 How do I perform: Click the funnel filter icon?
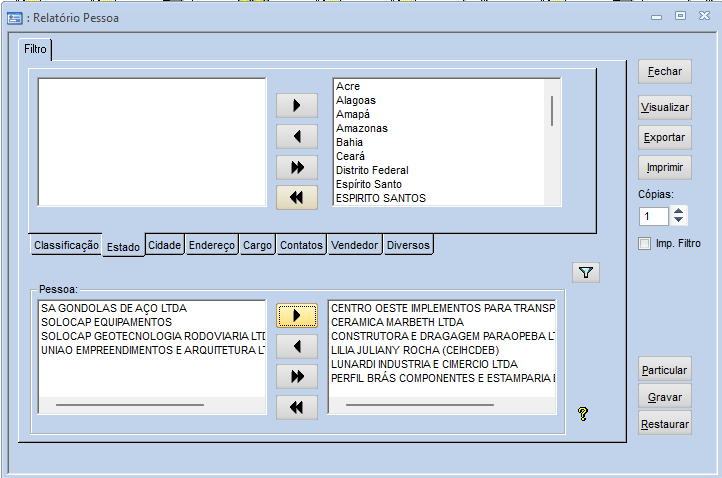[585, 271]
